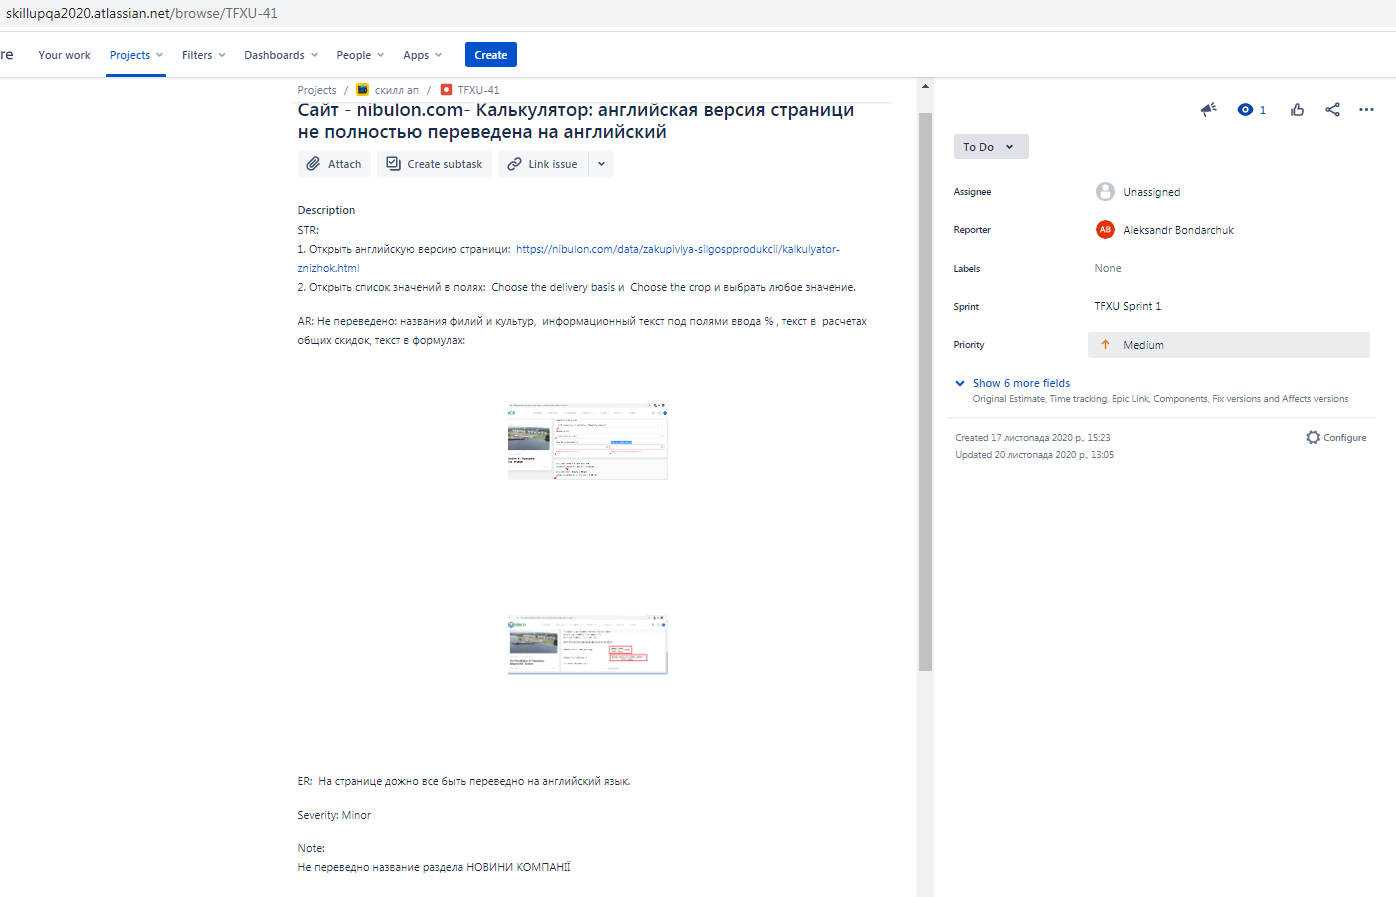Screen dimensions: 1396x897
Task: Open the Your work menu
Action: (x=64, y=55)
